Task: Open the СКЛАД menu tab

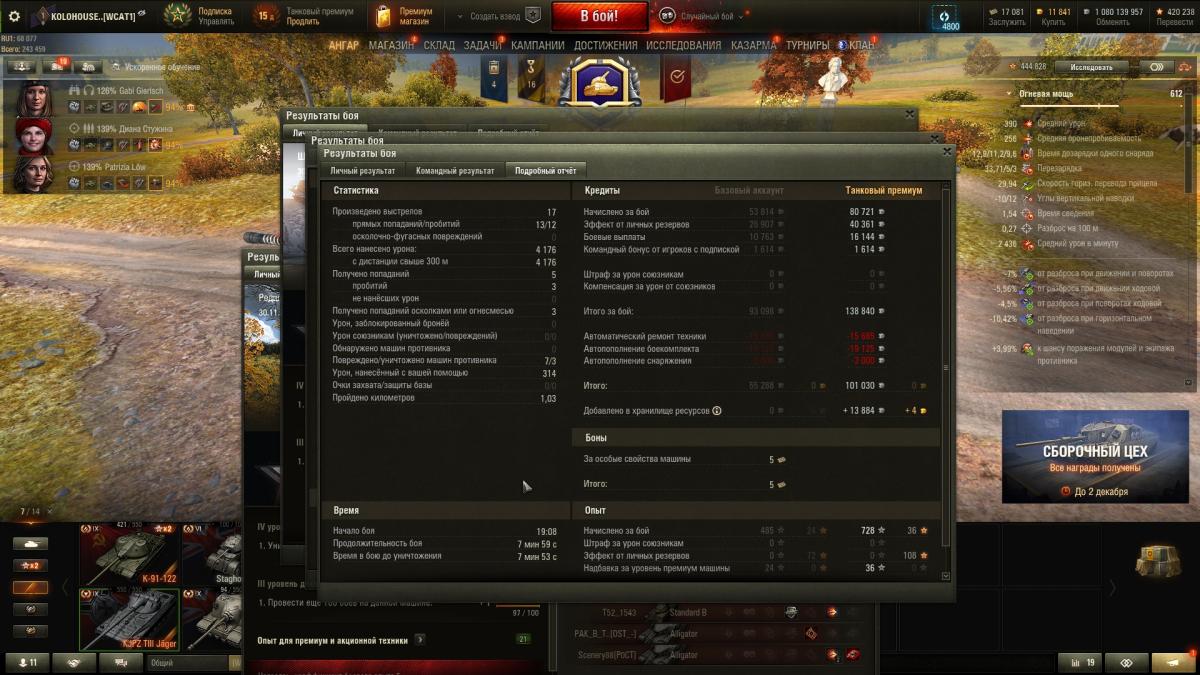Action: coord(439,45)
